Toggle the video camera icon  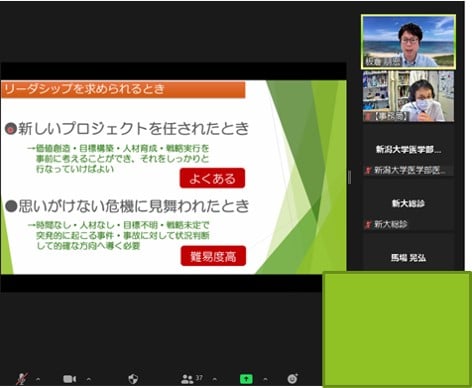pyautogui.click(x=70, y=379)
